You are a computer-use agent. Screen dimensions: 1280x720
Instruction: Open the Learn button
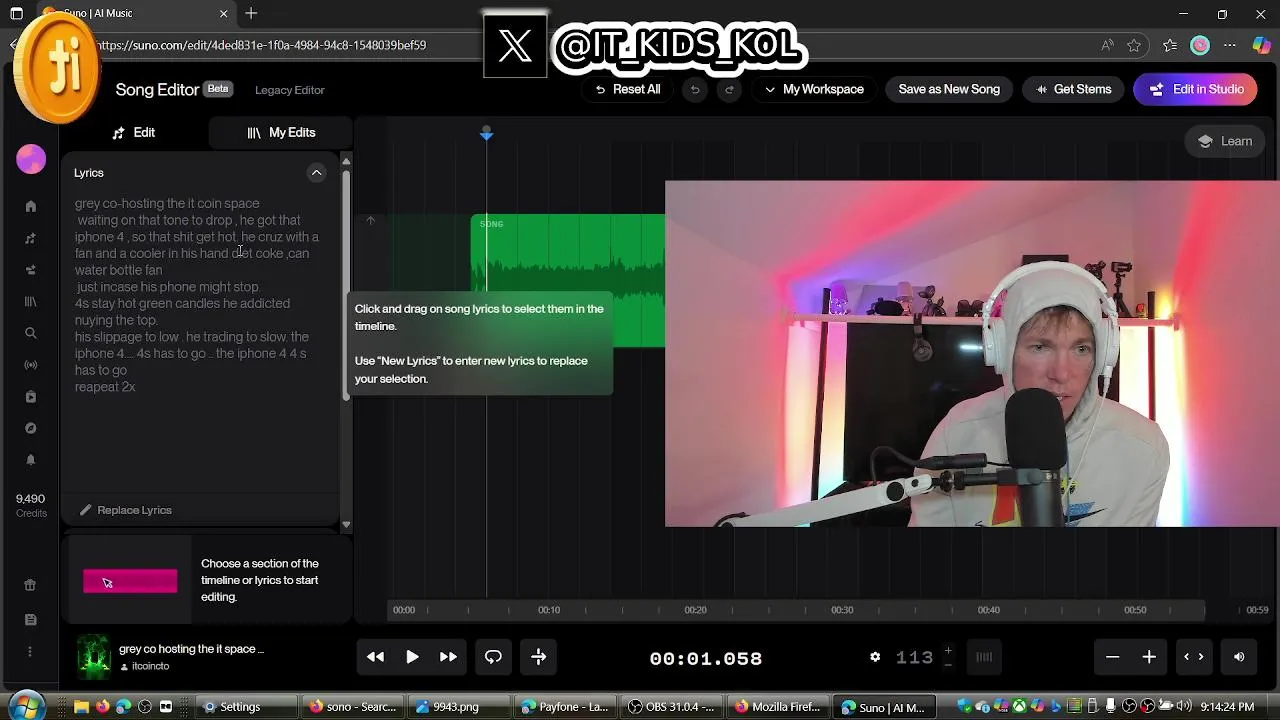(x=1225, y=141)
